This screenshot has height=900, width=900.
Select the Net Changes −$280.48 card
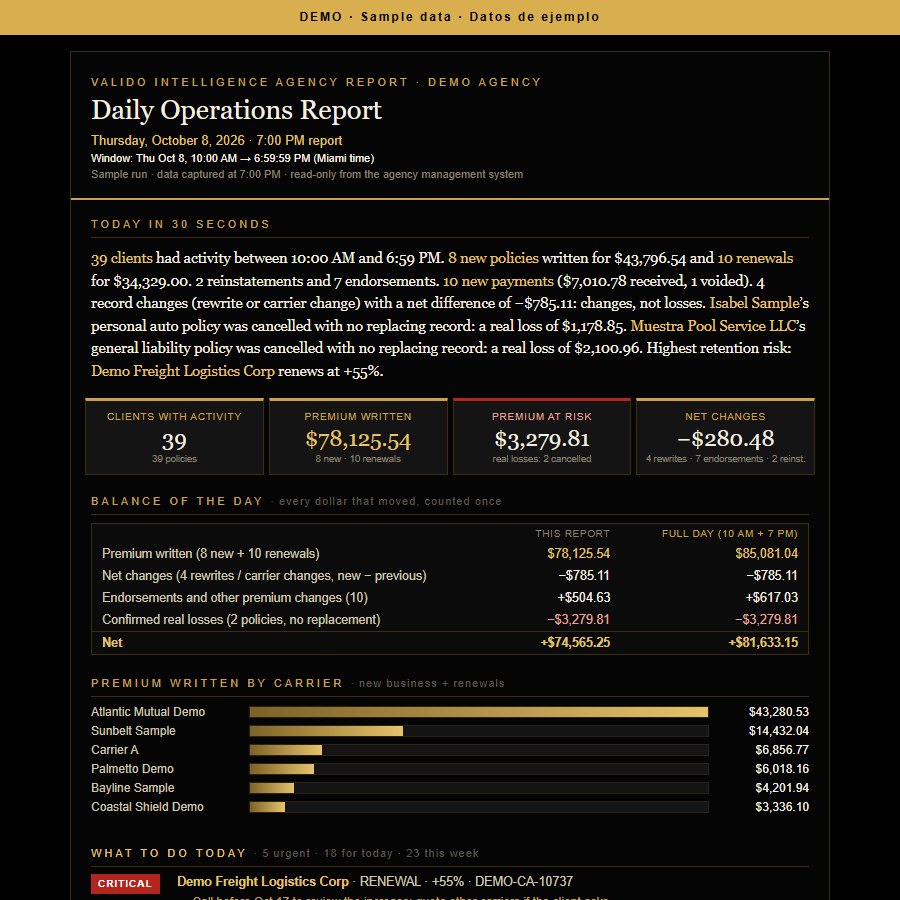(725, 437)
